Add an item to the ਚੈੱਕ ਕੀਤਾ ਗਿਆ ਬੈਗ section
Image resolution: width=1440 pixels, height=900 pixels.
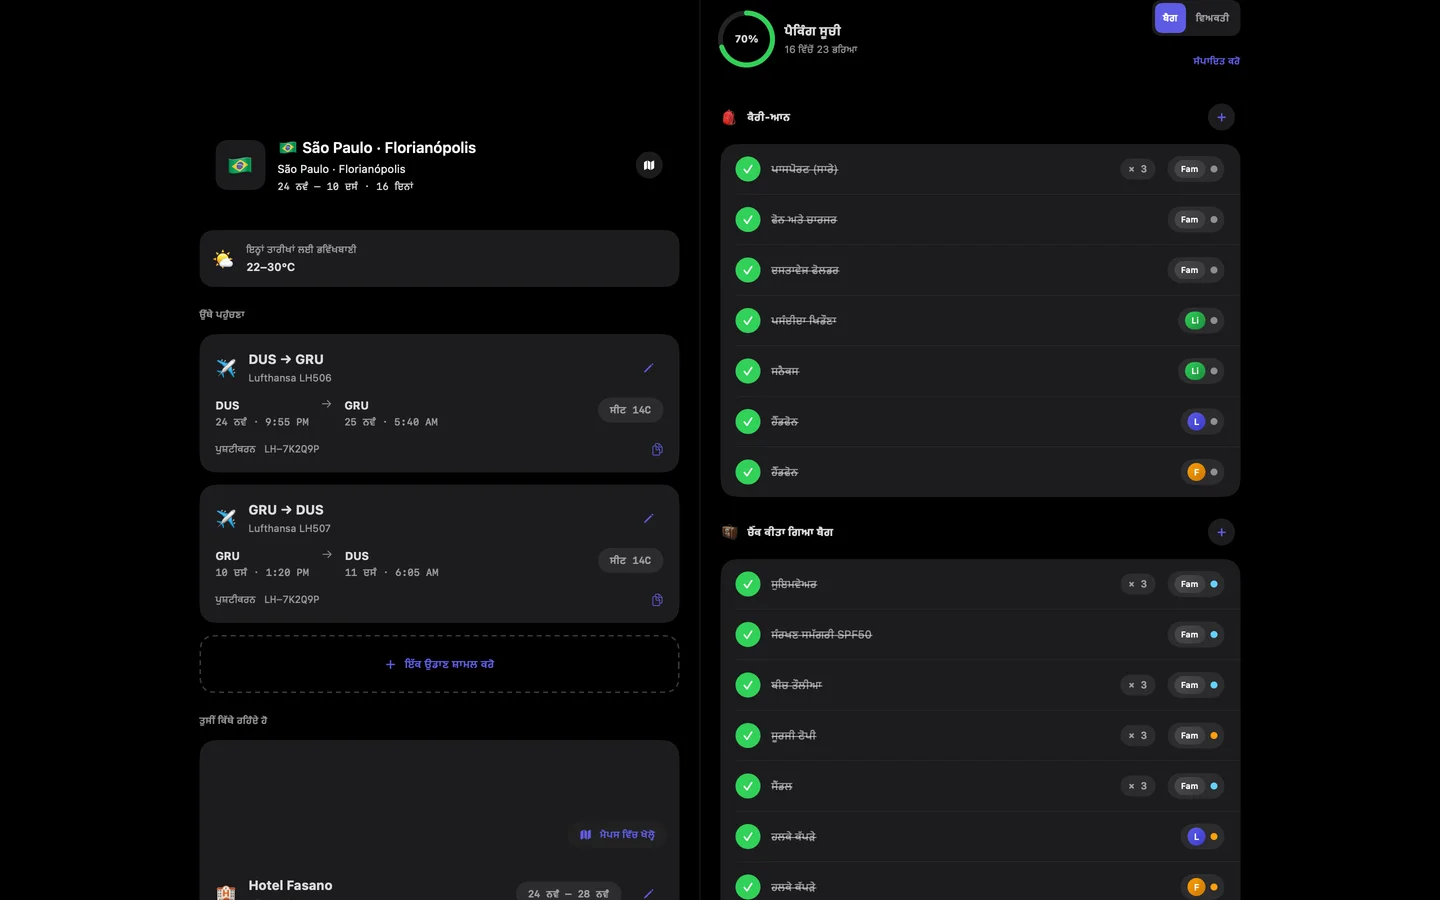[1221, 532]
